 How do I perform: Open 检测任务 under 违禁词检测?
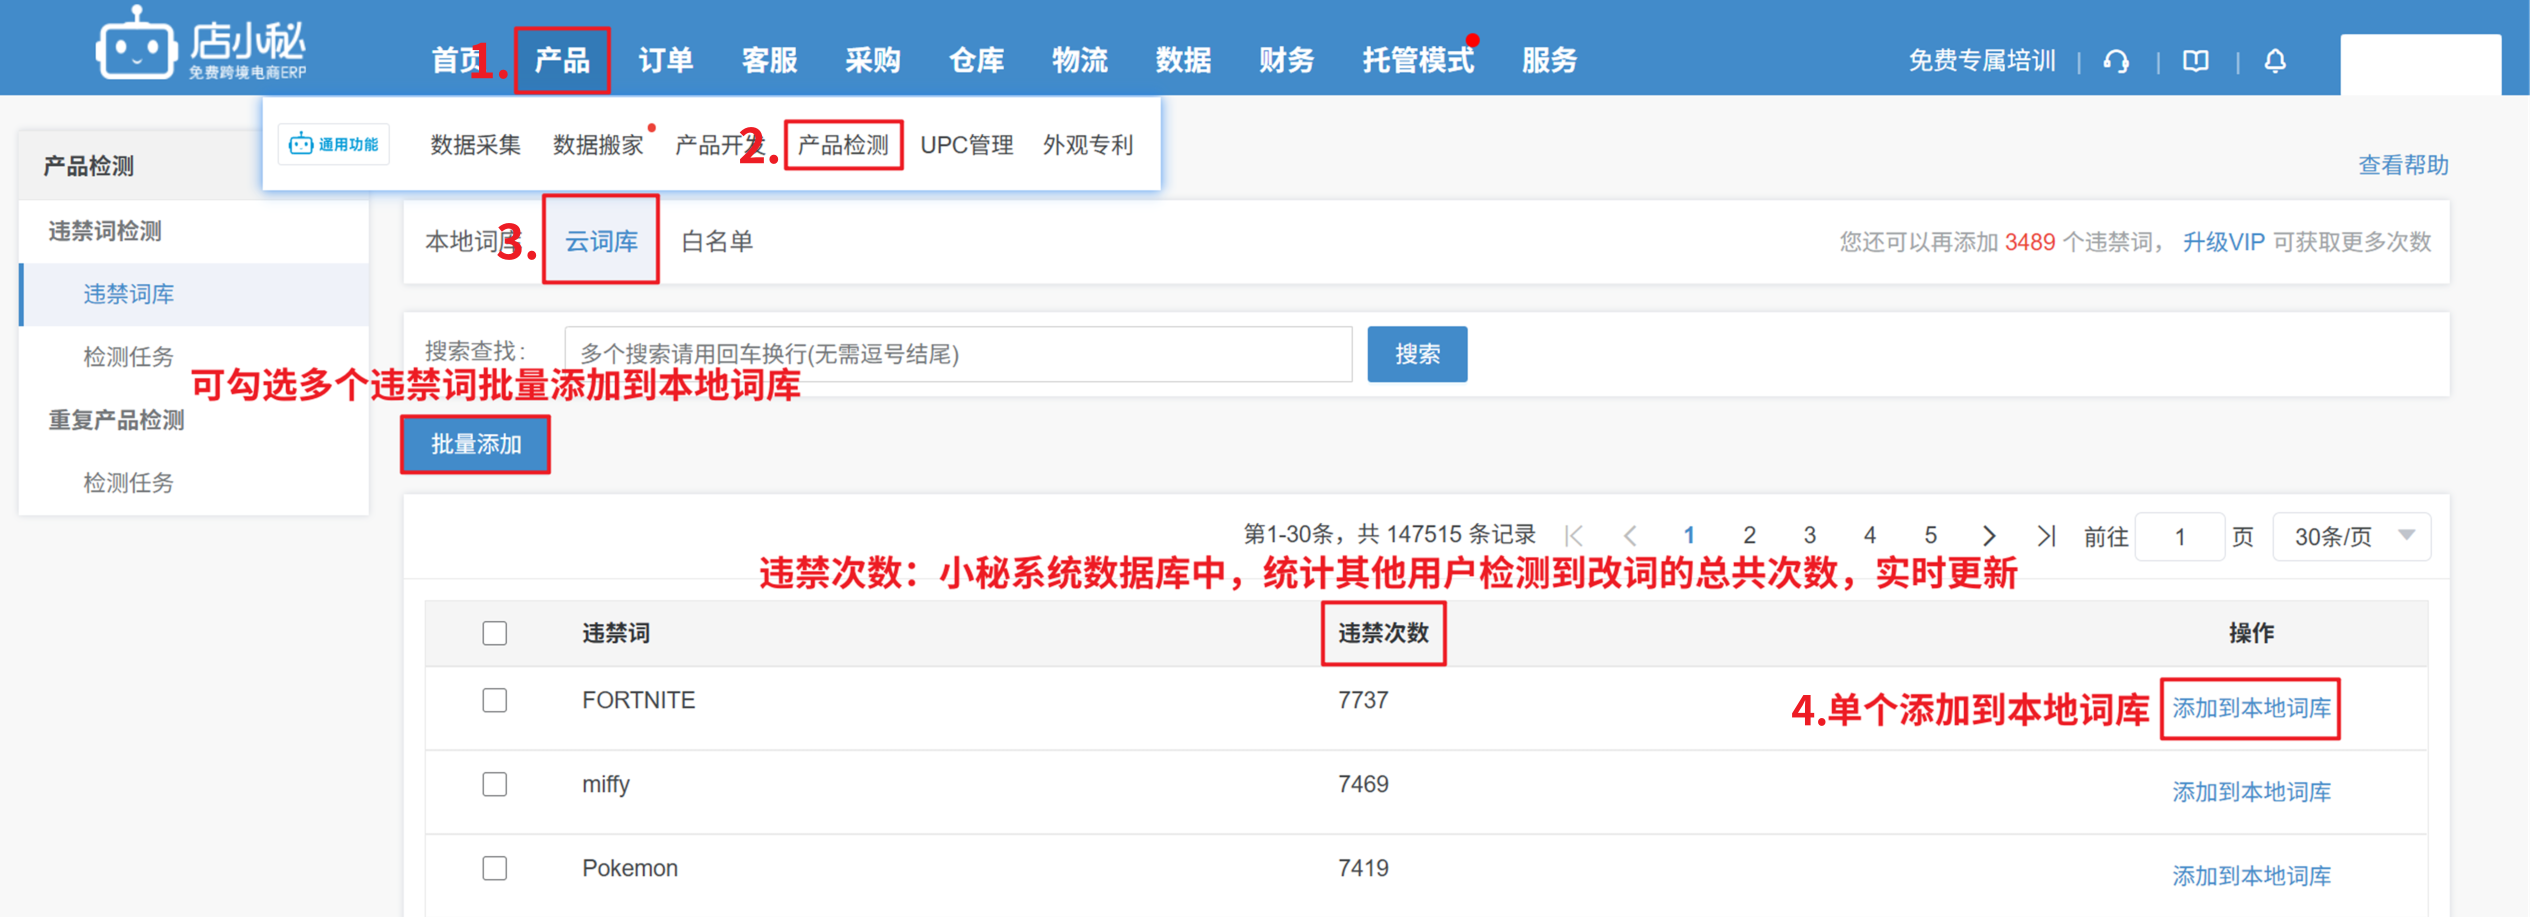pos(128,357)
